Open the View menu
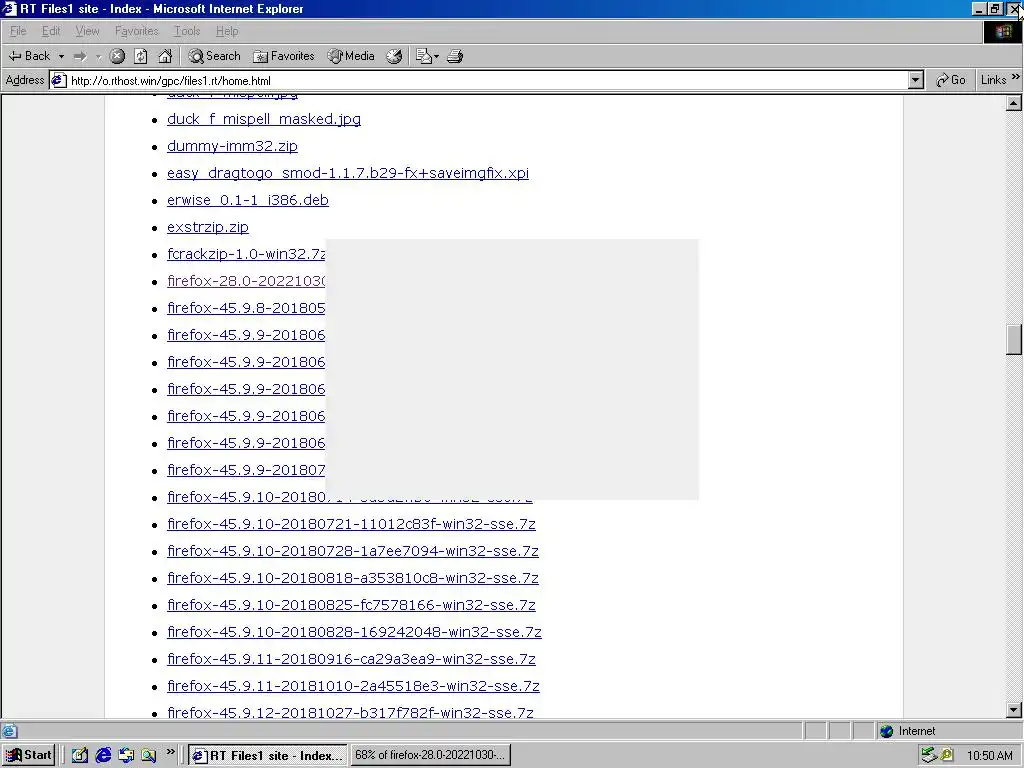Viewport: 1024px width, 768px height. click(x=88, y=31)
